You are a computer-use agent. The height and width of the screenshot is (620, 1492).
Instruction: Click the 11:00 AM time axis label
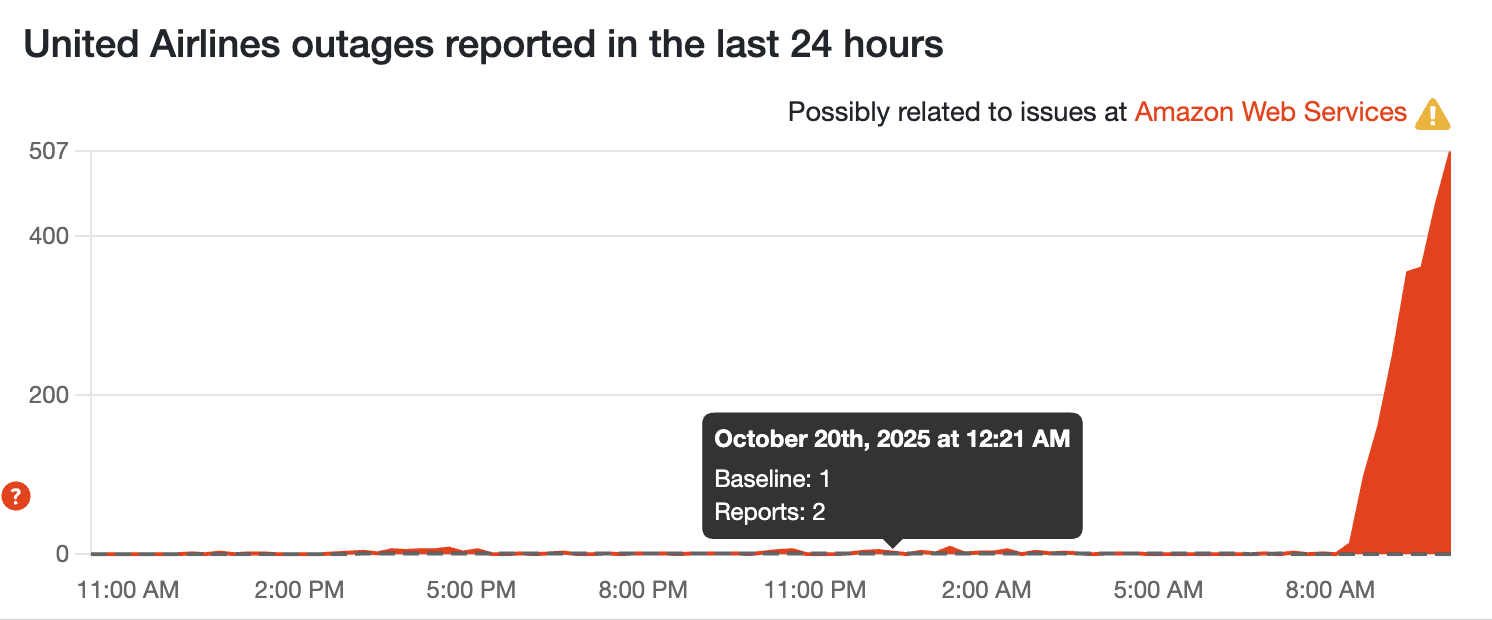[x=128, y=590]
